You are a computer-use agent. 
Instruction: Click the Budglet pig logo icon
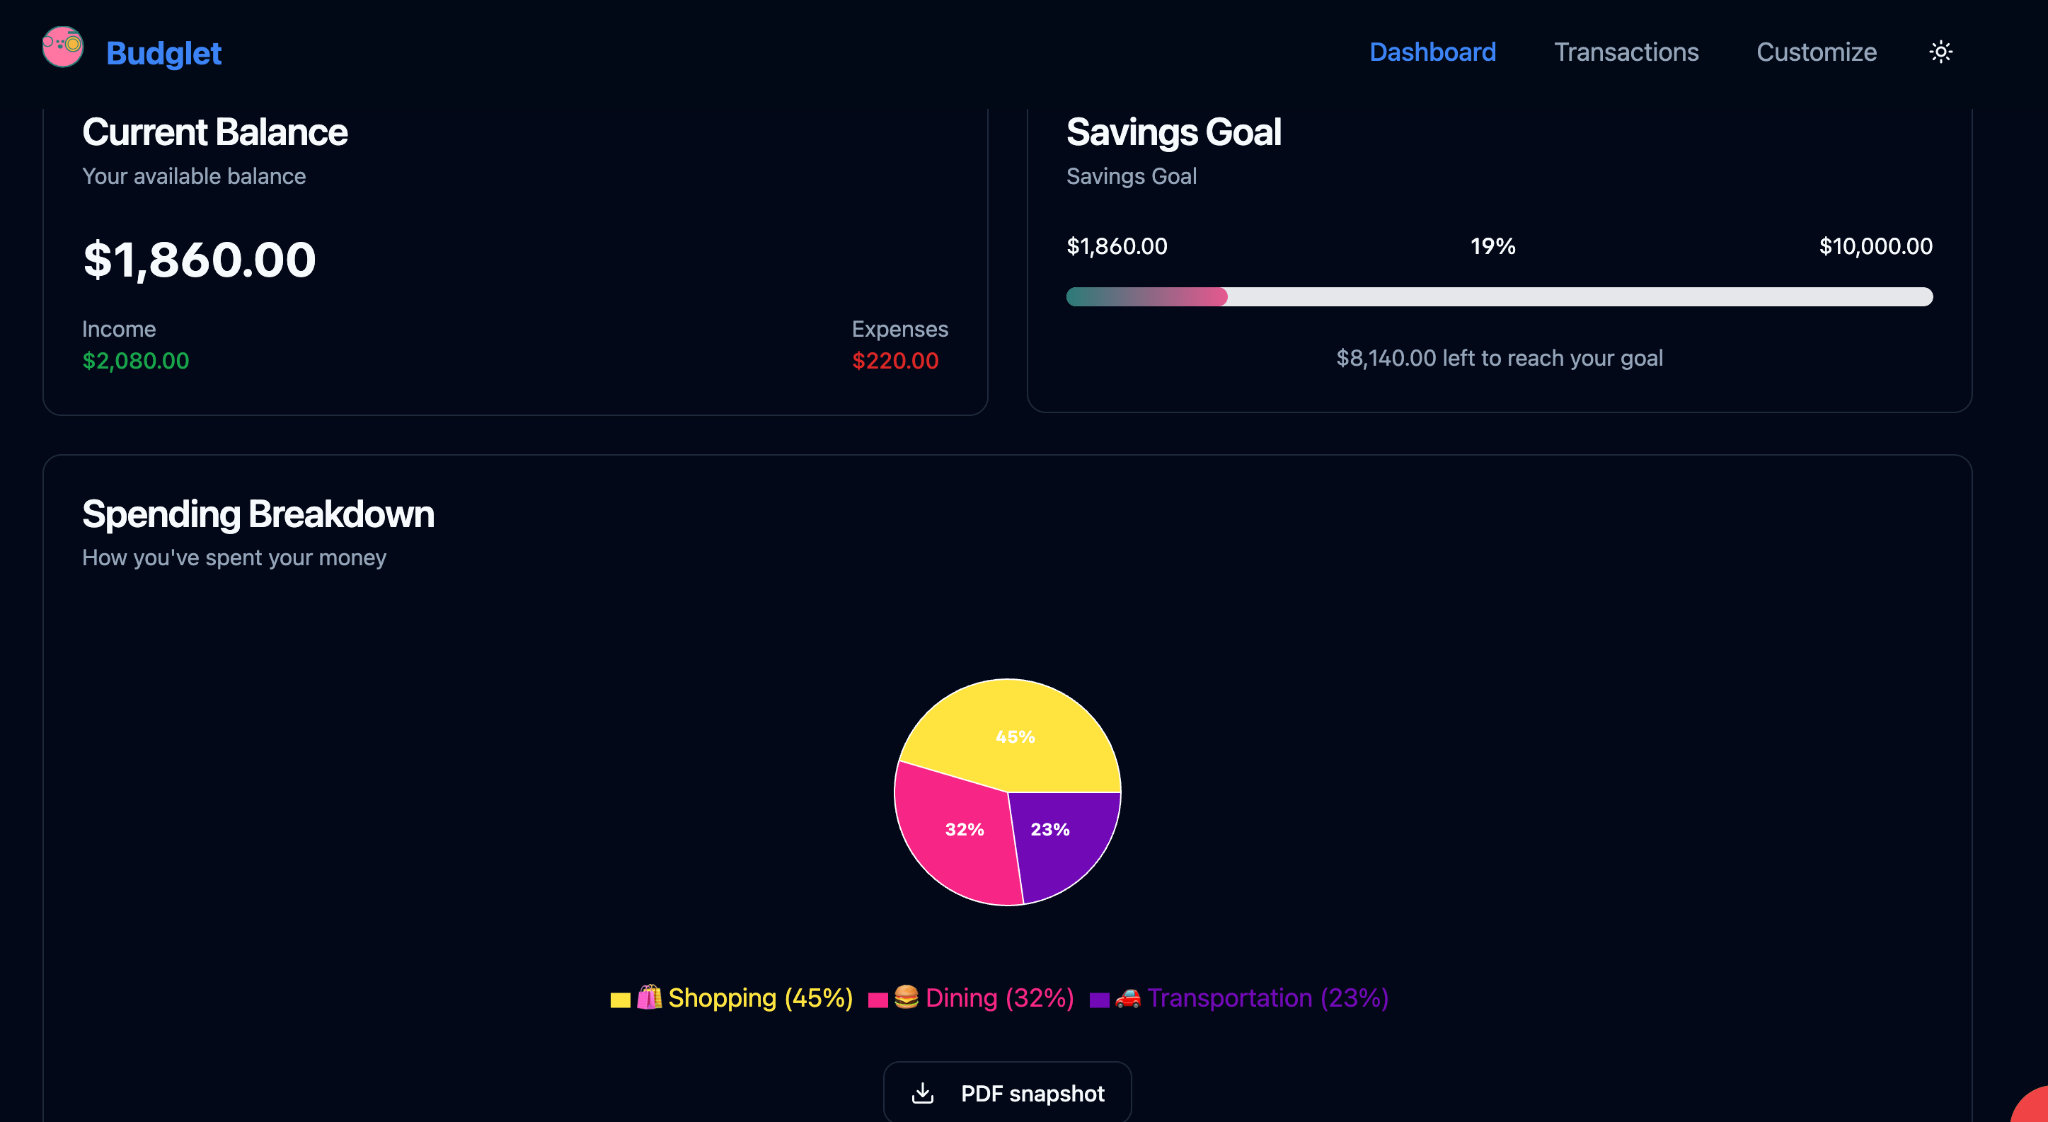(62, 47)
